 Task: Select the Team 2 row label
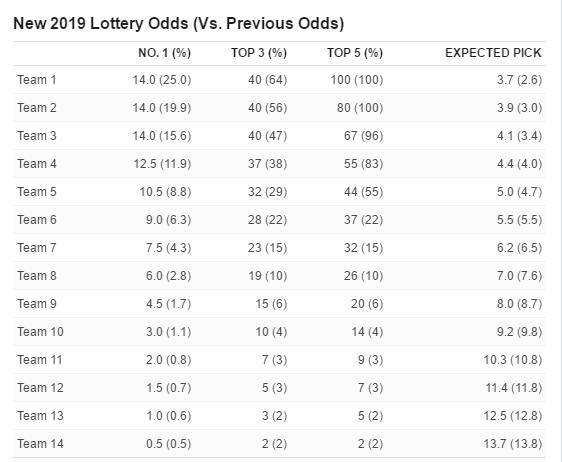click(37, 108)
